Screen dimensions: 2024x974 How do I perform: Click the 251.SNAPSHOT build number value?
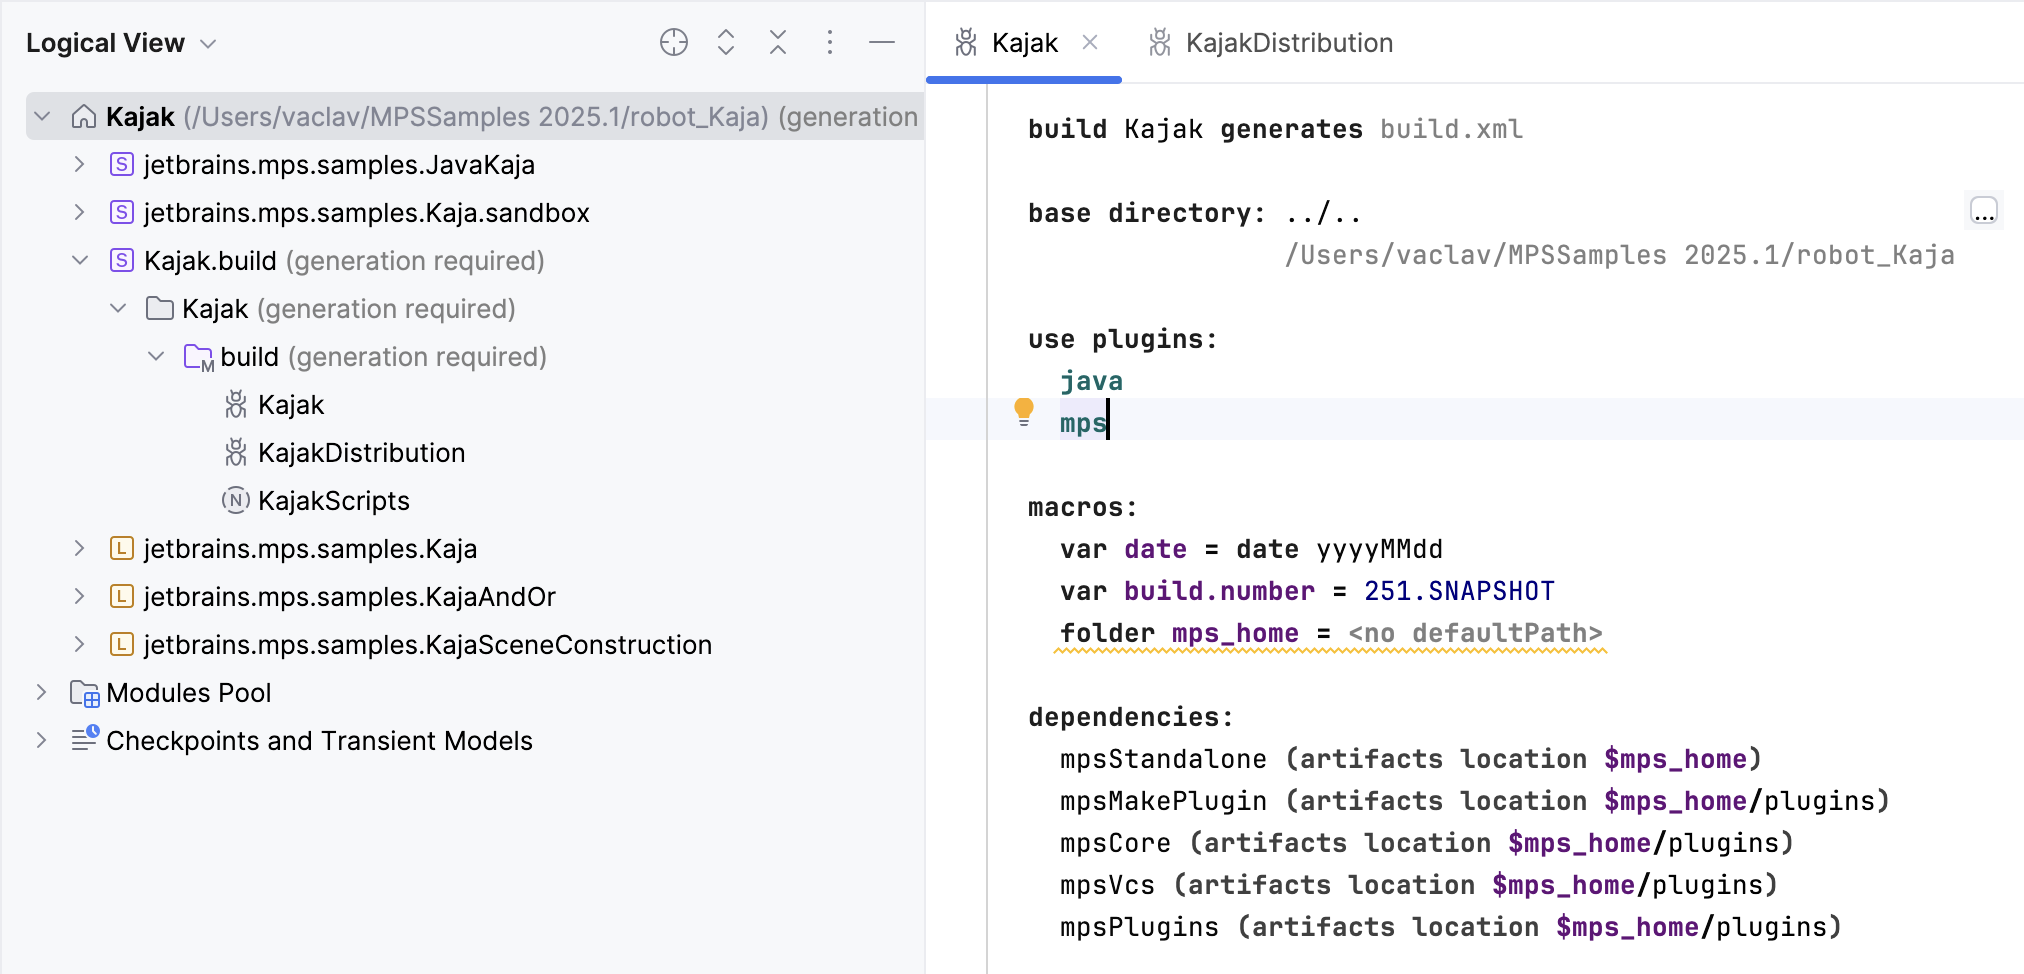coord(1459,591)
